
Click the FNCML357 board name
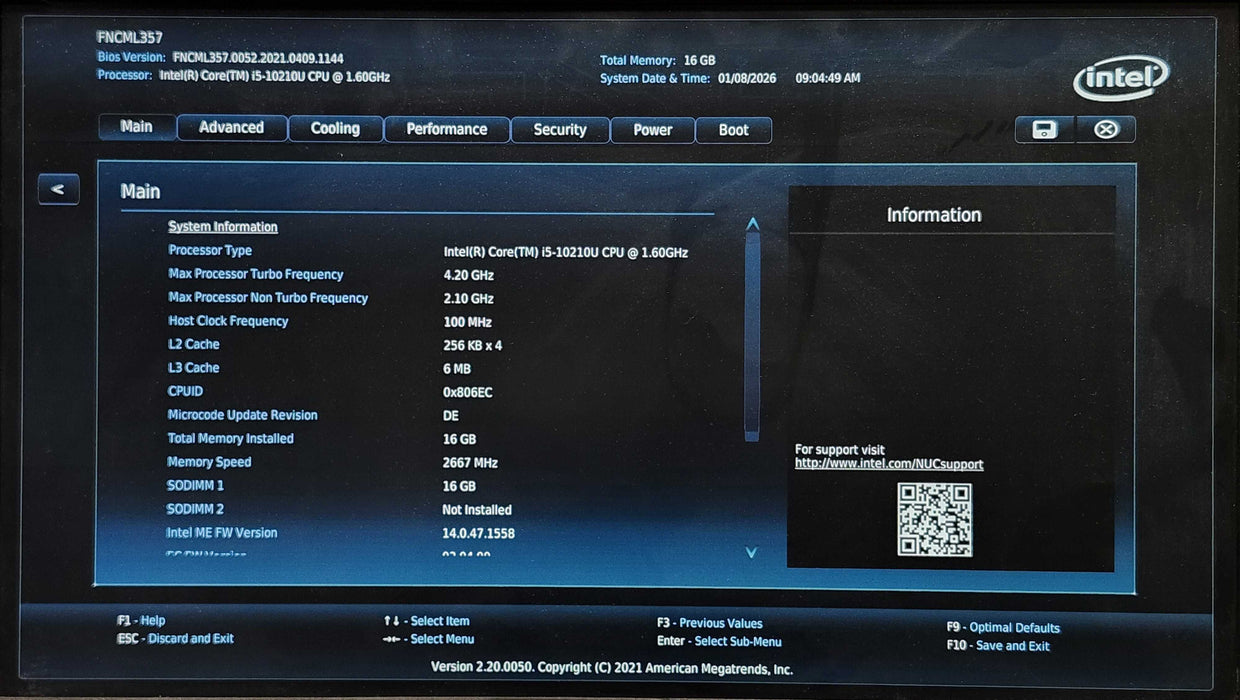pyautogui.click(x=130, y=37)
